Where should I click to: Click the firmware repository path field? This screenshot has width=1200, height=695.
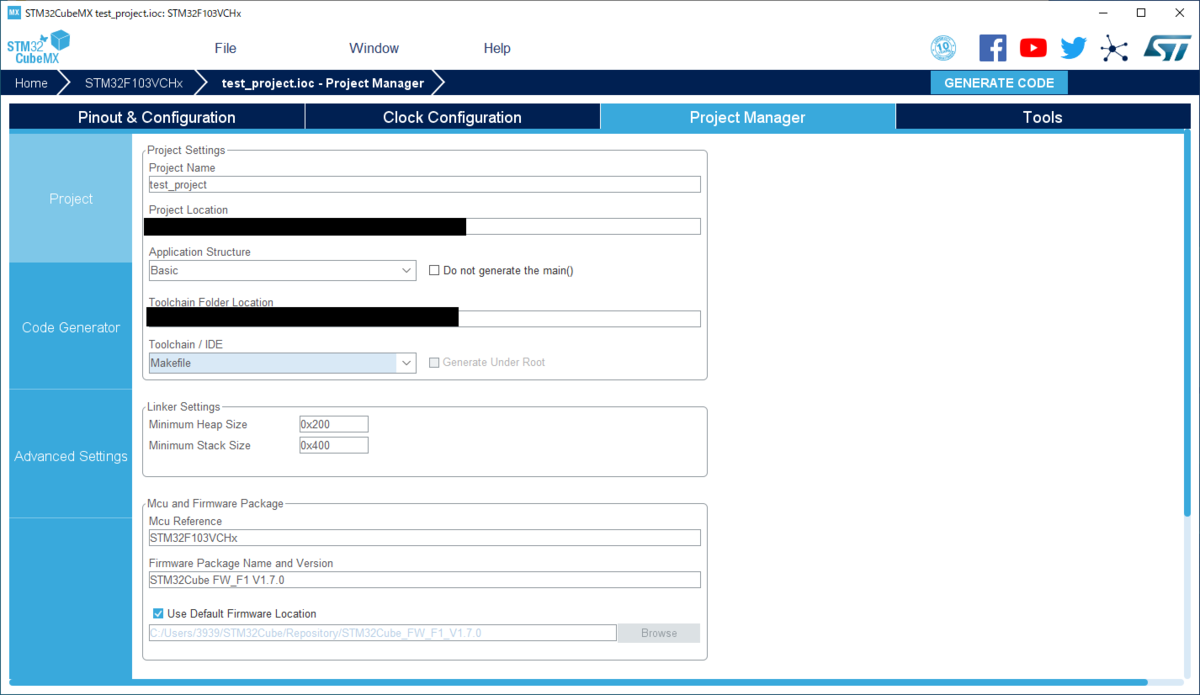click(x=382, y=633)
